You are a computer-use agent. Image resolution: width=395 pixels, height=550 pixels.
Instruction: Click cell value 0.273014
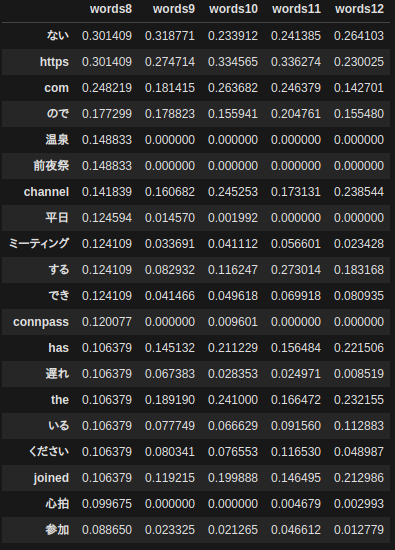pyautogui.click(x=296, y=270)
